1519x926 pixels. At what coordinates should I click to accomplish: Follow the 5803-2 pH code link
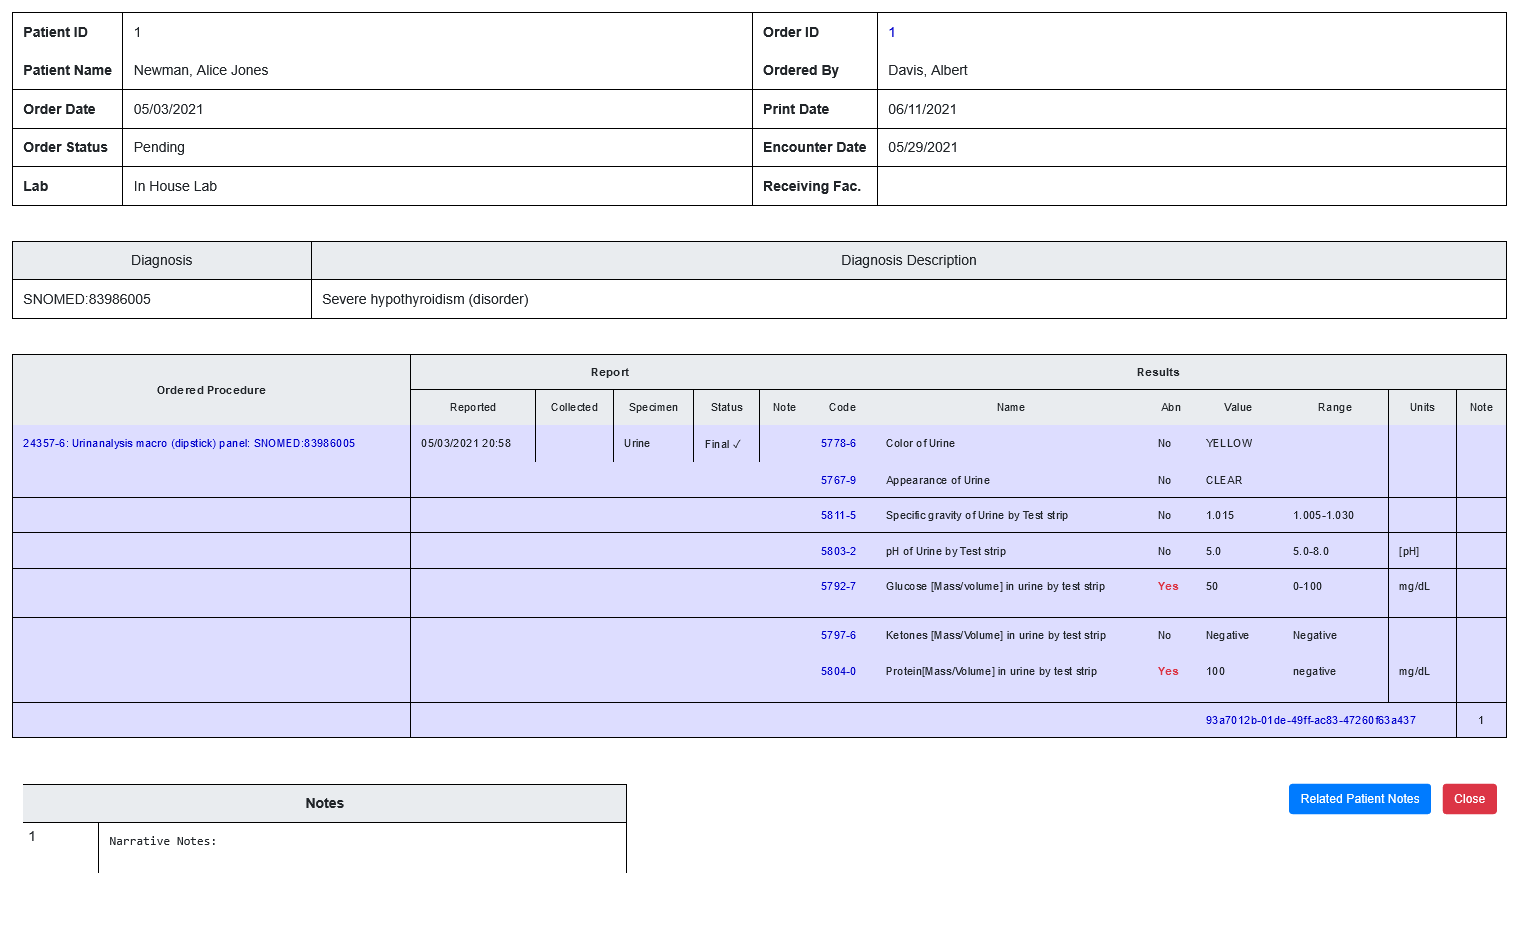point(838,551)
